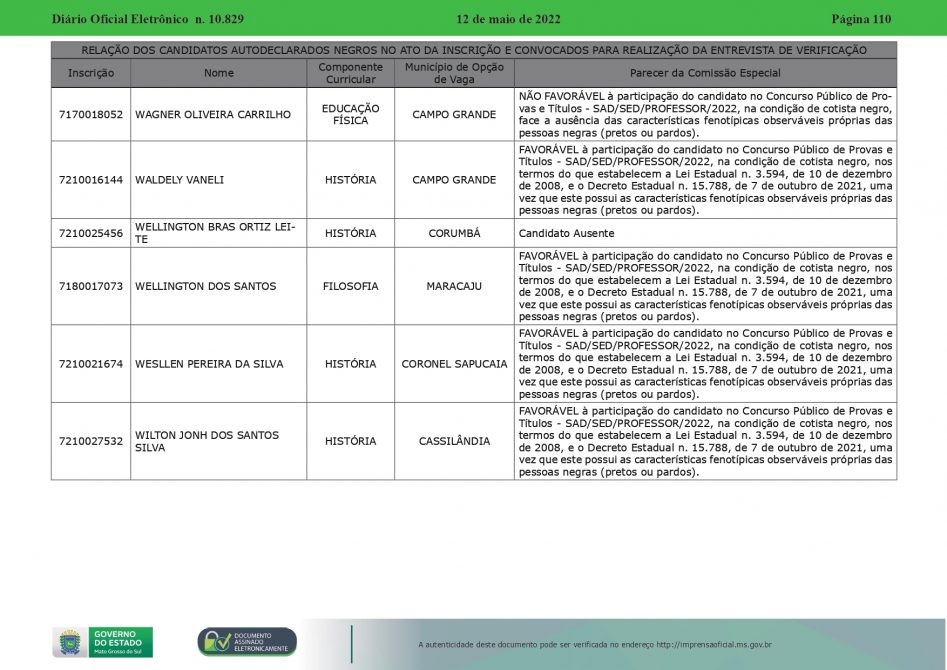Click the name Wilton Jonh dos Santos Silva
947x670 pixels.
pyautogui.click(x=207, y=441)
